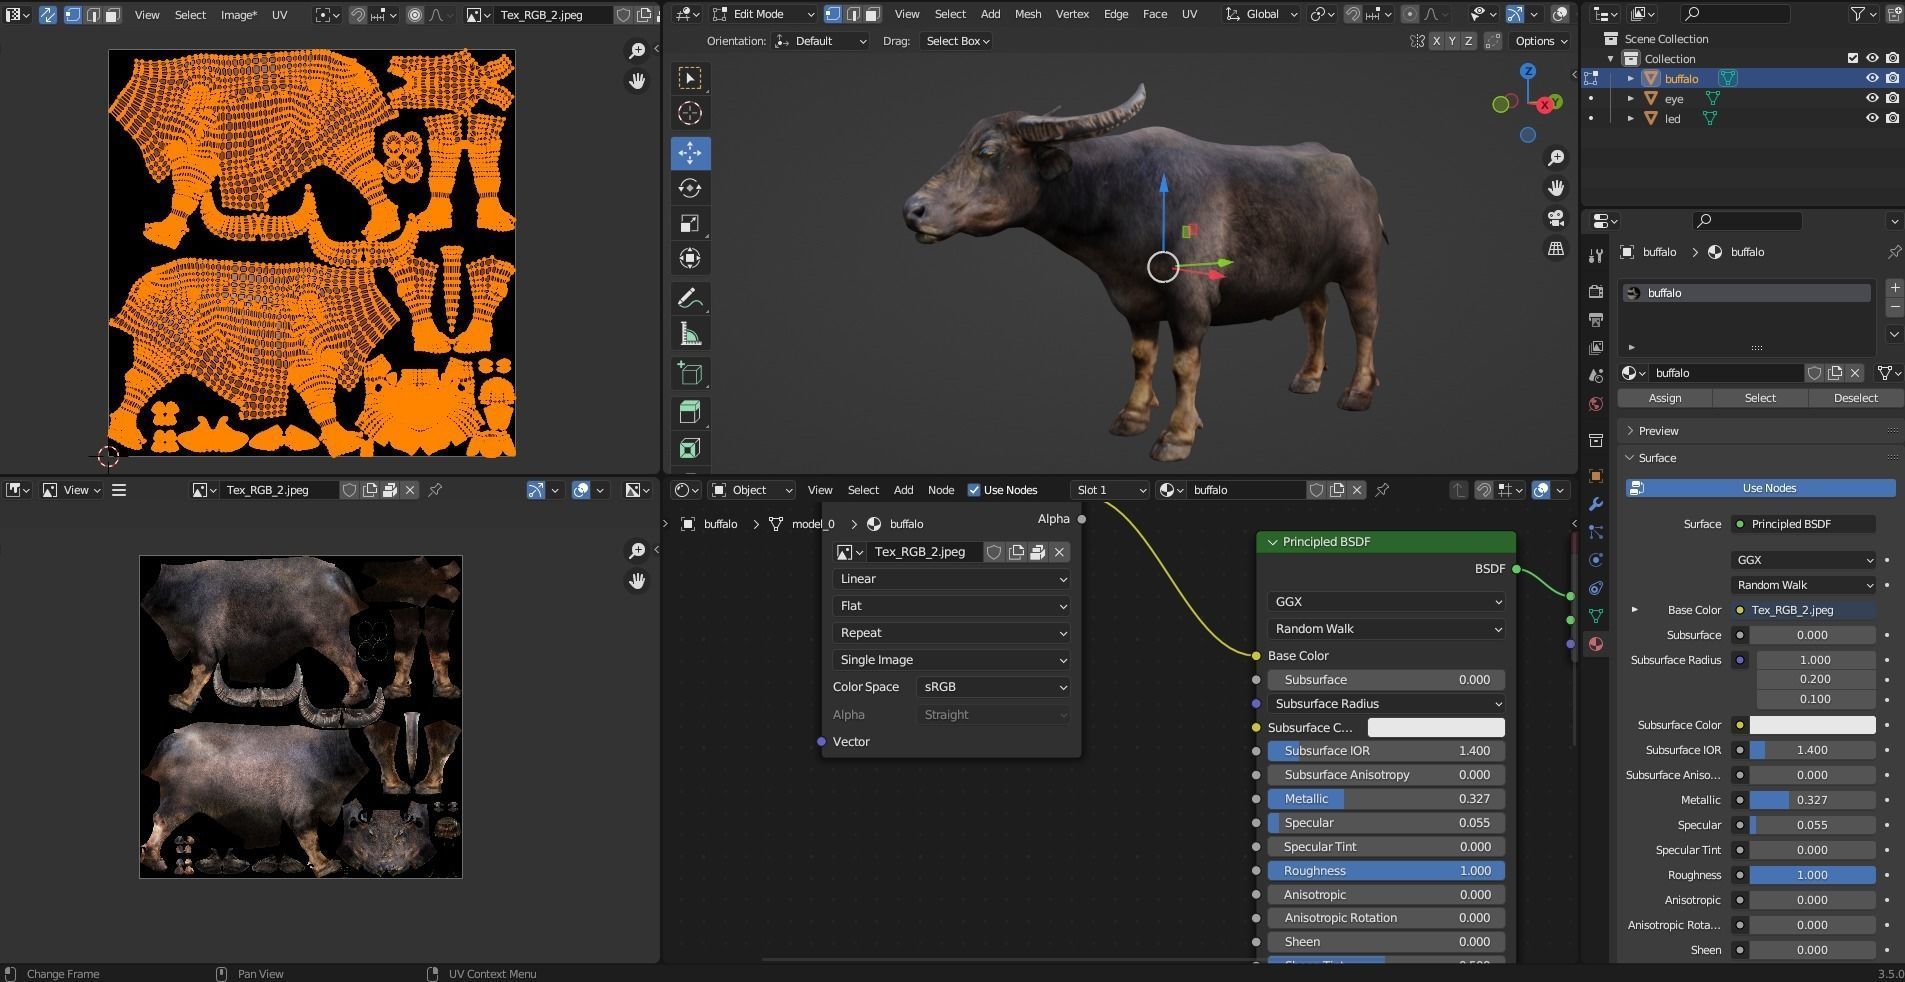Adjust Metallic slider in Principled BSDF node
Image resolution: width=1905 pixels, height=982 pixels.
coord(1386,799)
